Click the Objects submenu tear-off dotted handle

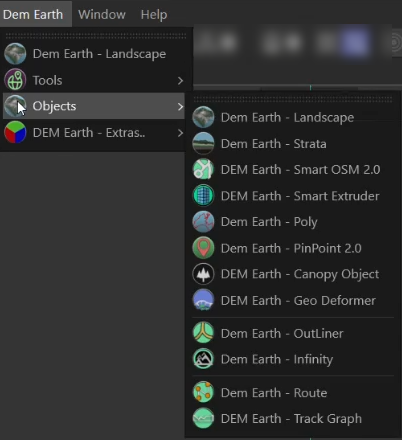[293, 99]
